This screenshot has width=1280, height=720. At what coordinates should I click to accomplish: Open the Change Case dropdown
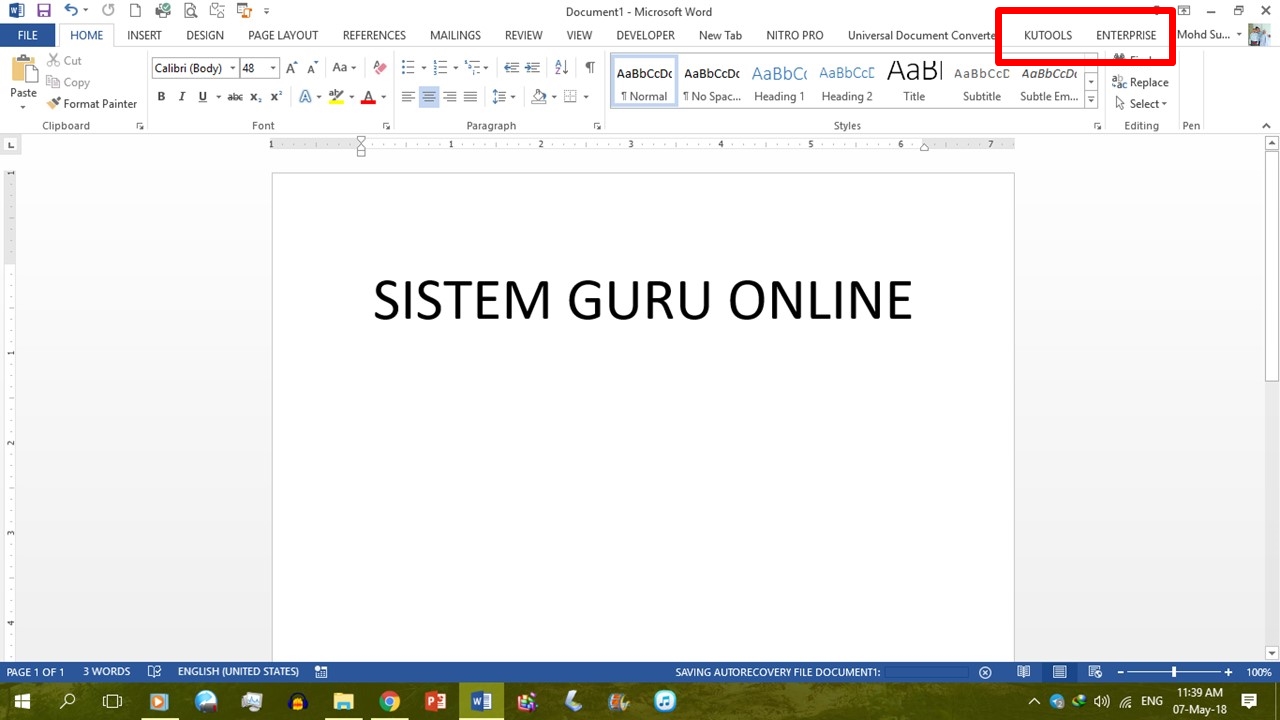click(344, 68)
